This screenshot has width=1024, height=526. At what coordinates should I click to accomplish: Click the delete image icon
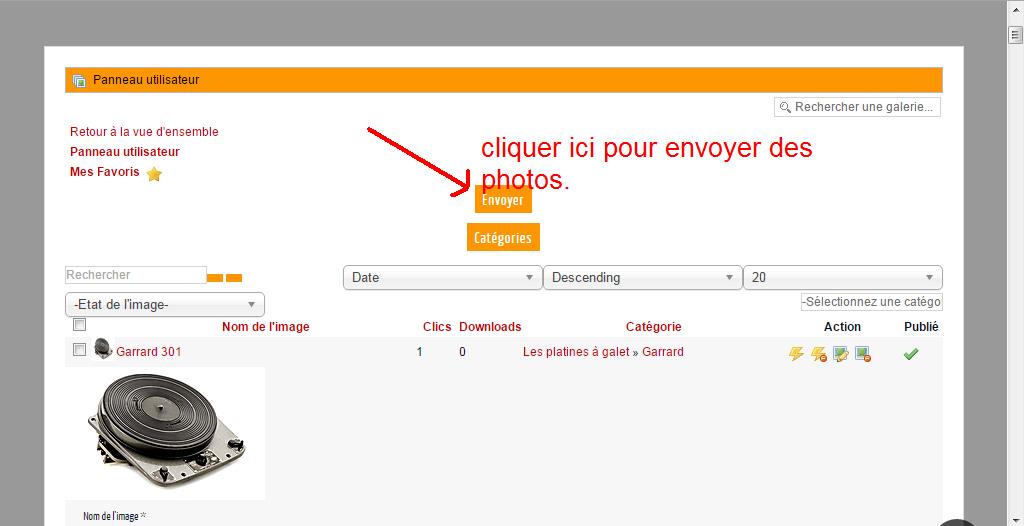coord(862,353)
